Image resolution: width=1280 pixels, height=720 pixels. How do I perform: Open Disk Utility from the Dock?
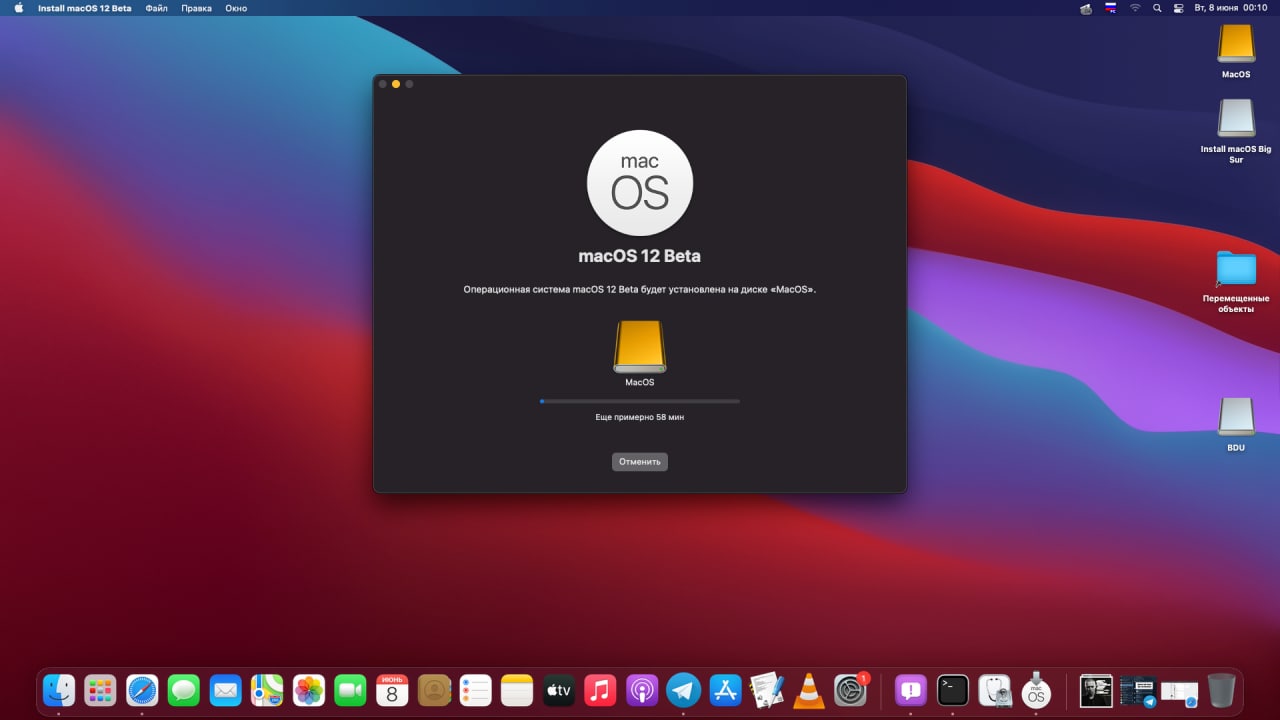click(994, 690)
